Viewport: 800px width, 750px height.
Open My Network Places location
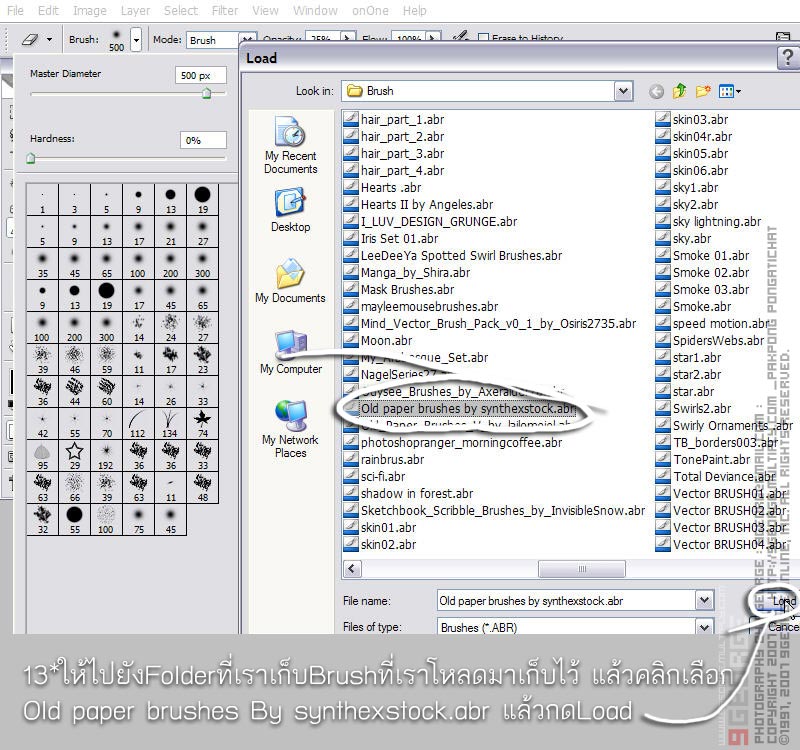point(290,429)
